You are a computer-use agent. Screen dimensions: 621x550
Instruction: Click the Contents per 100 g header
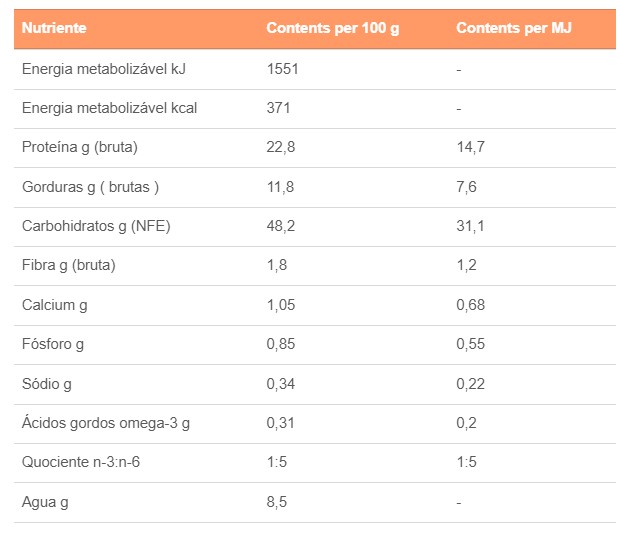point(332,28)
